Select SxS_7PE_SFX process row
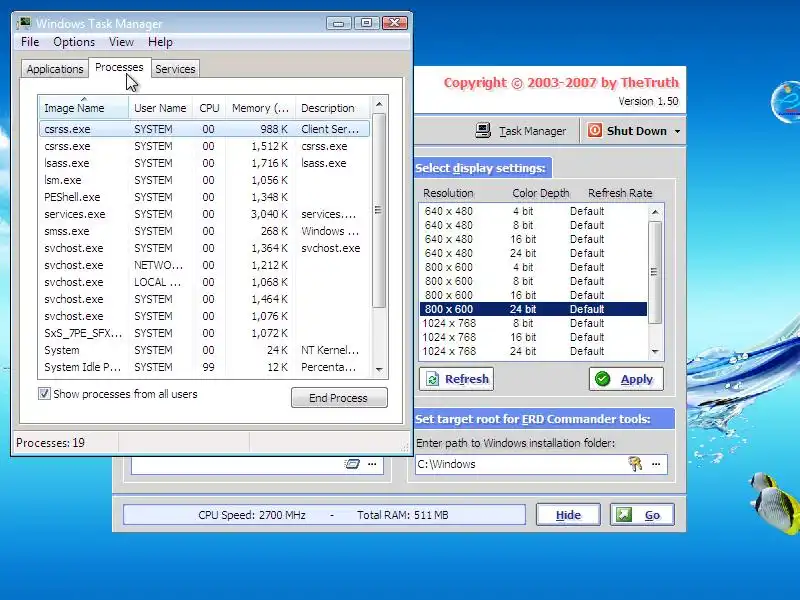Viewport: 800px width, 600px height. tap(204, 333)
